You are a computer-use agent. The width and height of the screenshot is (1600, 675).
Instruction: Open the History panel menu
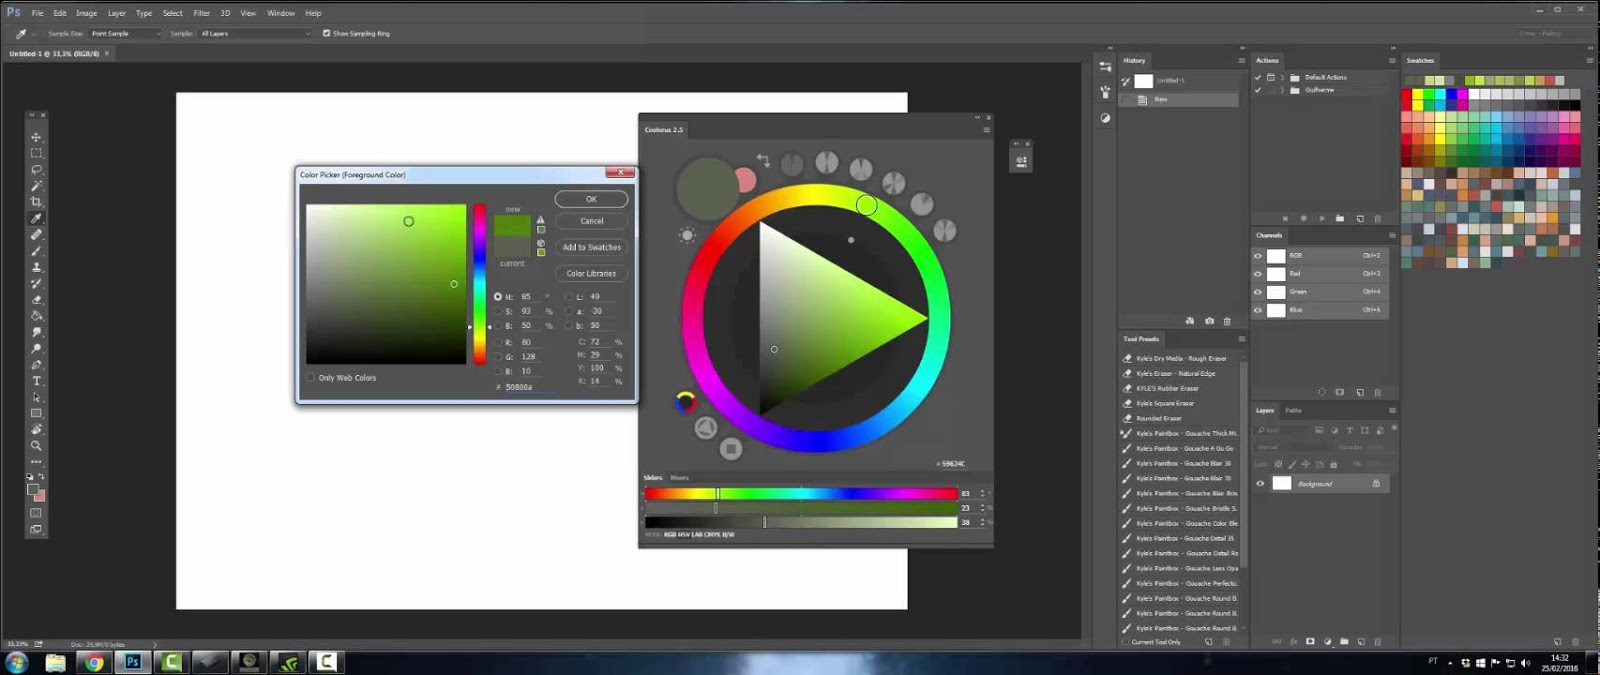click(x=1242, y=60)
